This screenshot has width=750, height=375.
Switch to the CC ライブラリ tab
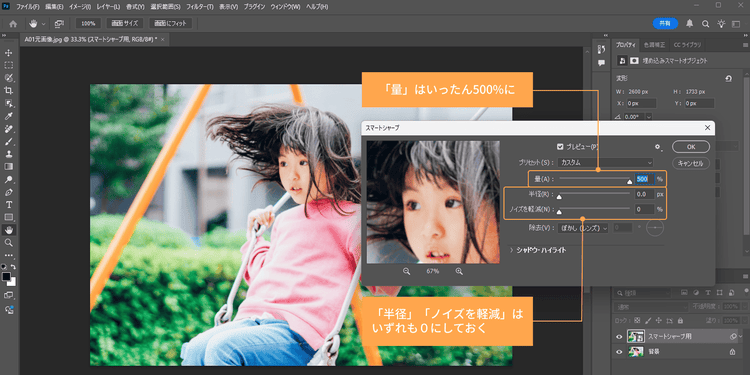tap(687, 45)
